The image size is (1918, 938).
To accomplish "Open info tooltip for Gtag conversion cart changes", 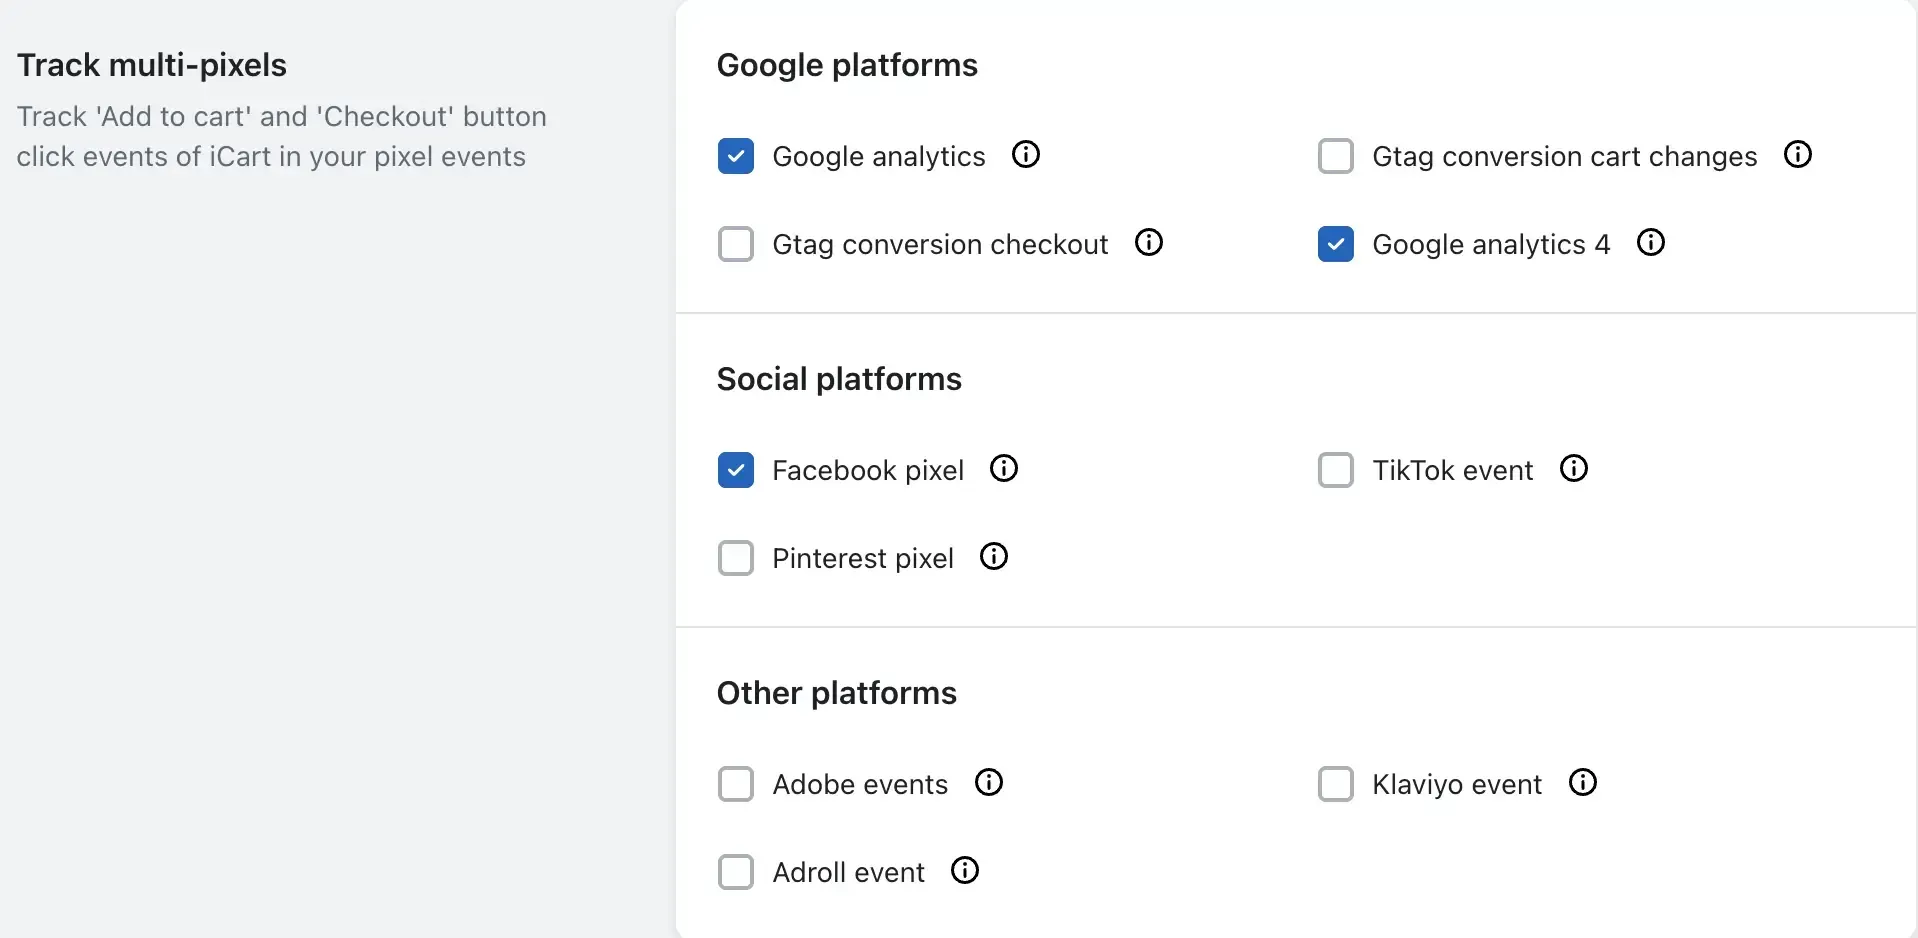I will click(x=1798, y=155).
